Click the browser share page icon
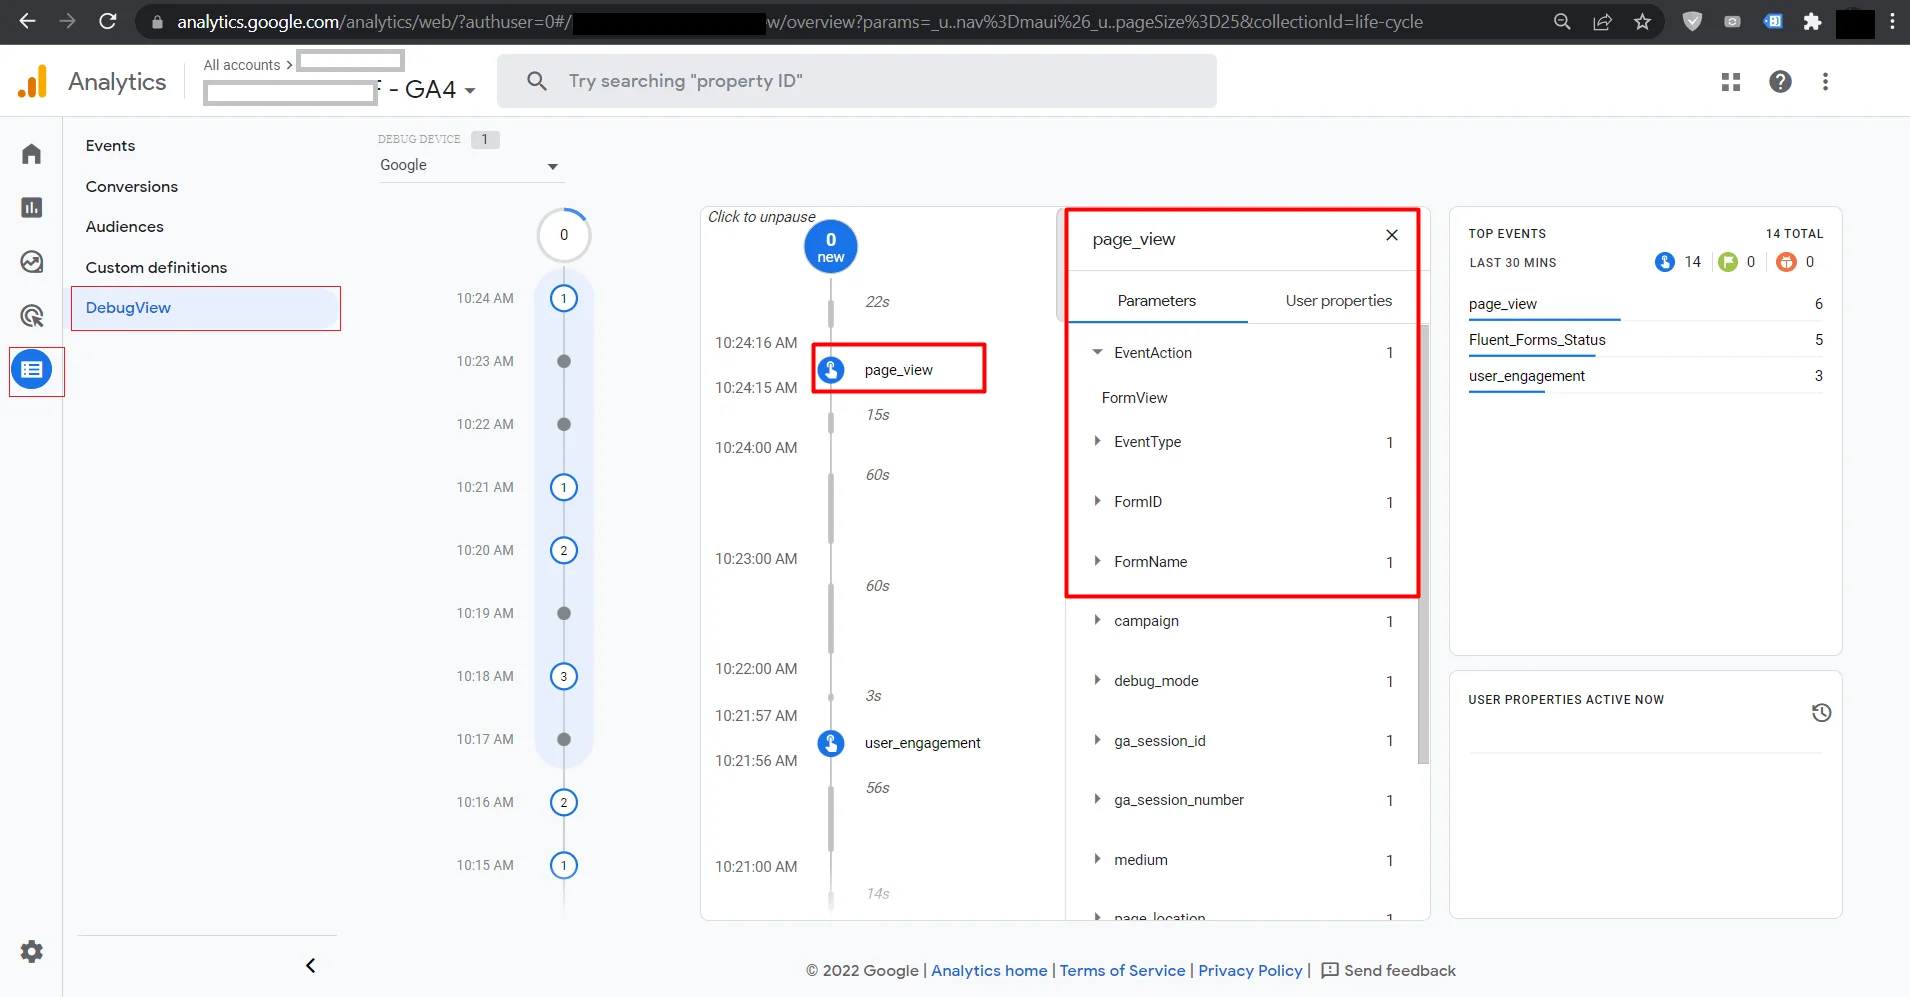Viewport: 1910px width, 997px height. [1602, 22]
